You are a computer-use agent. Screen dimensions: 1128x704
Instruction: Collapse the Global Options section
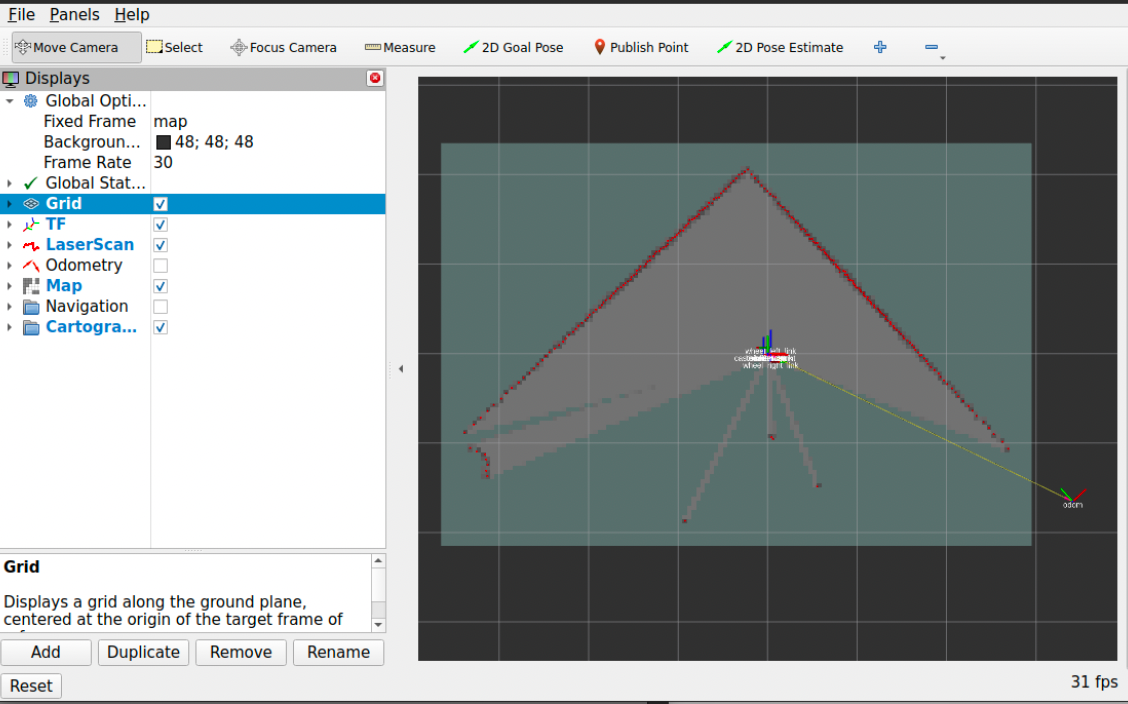click(9, 101)
